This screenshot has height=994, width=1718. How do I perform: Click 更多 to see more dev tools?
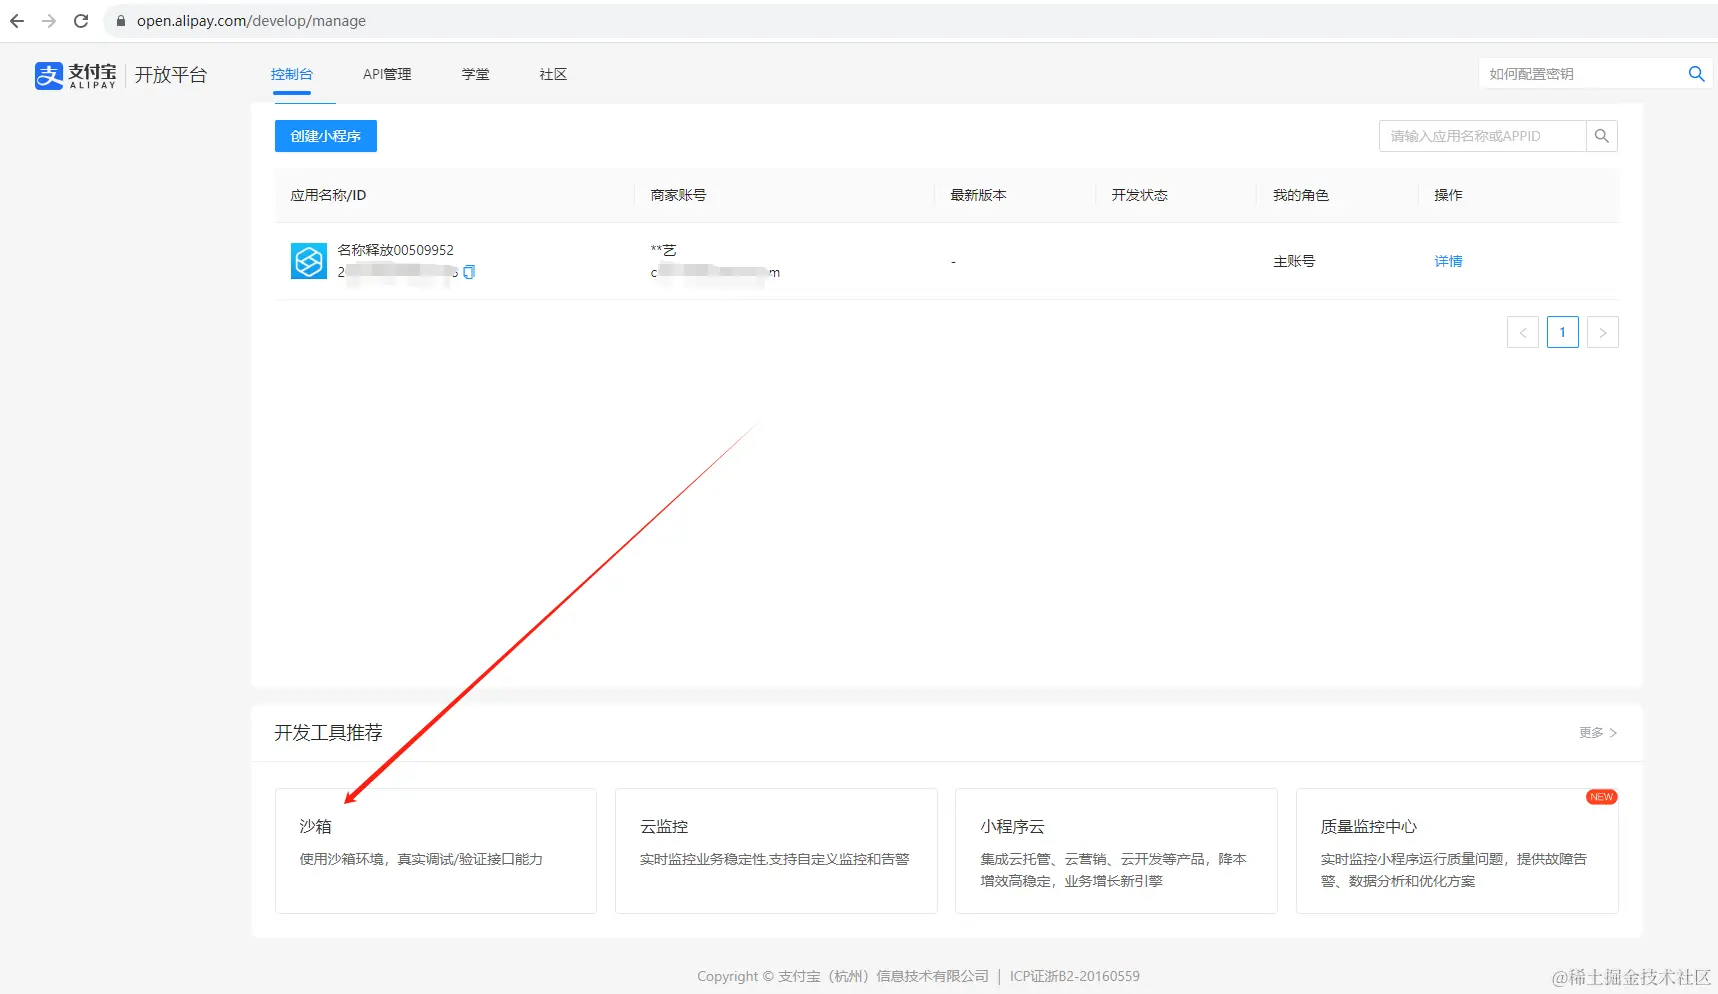tap(1598, 733)
